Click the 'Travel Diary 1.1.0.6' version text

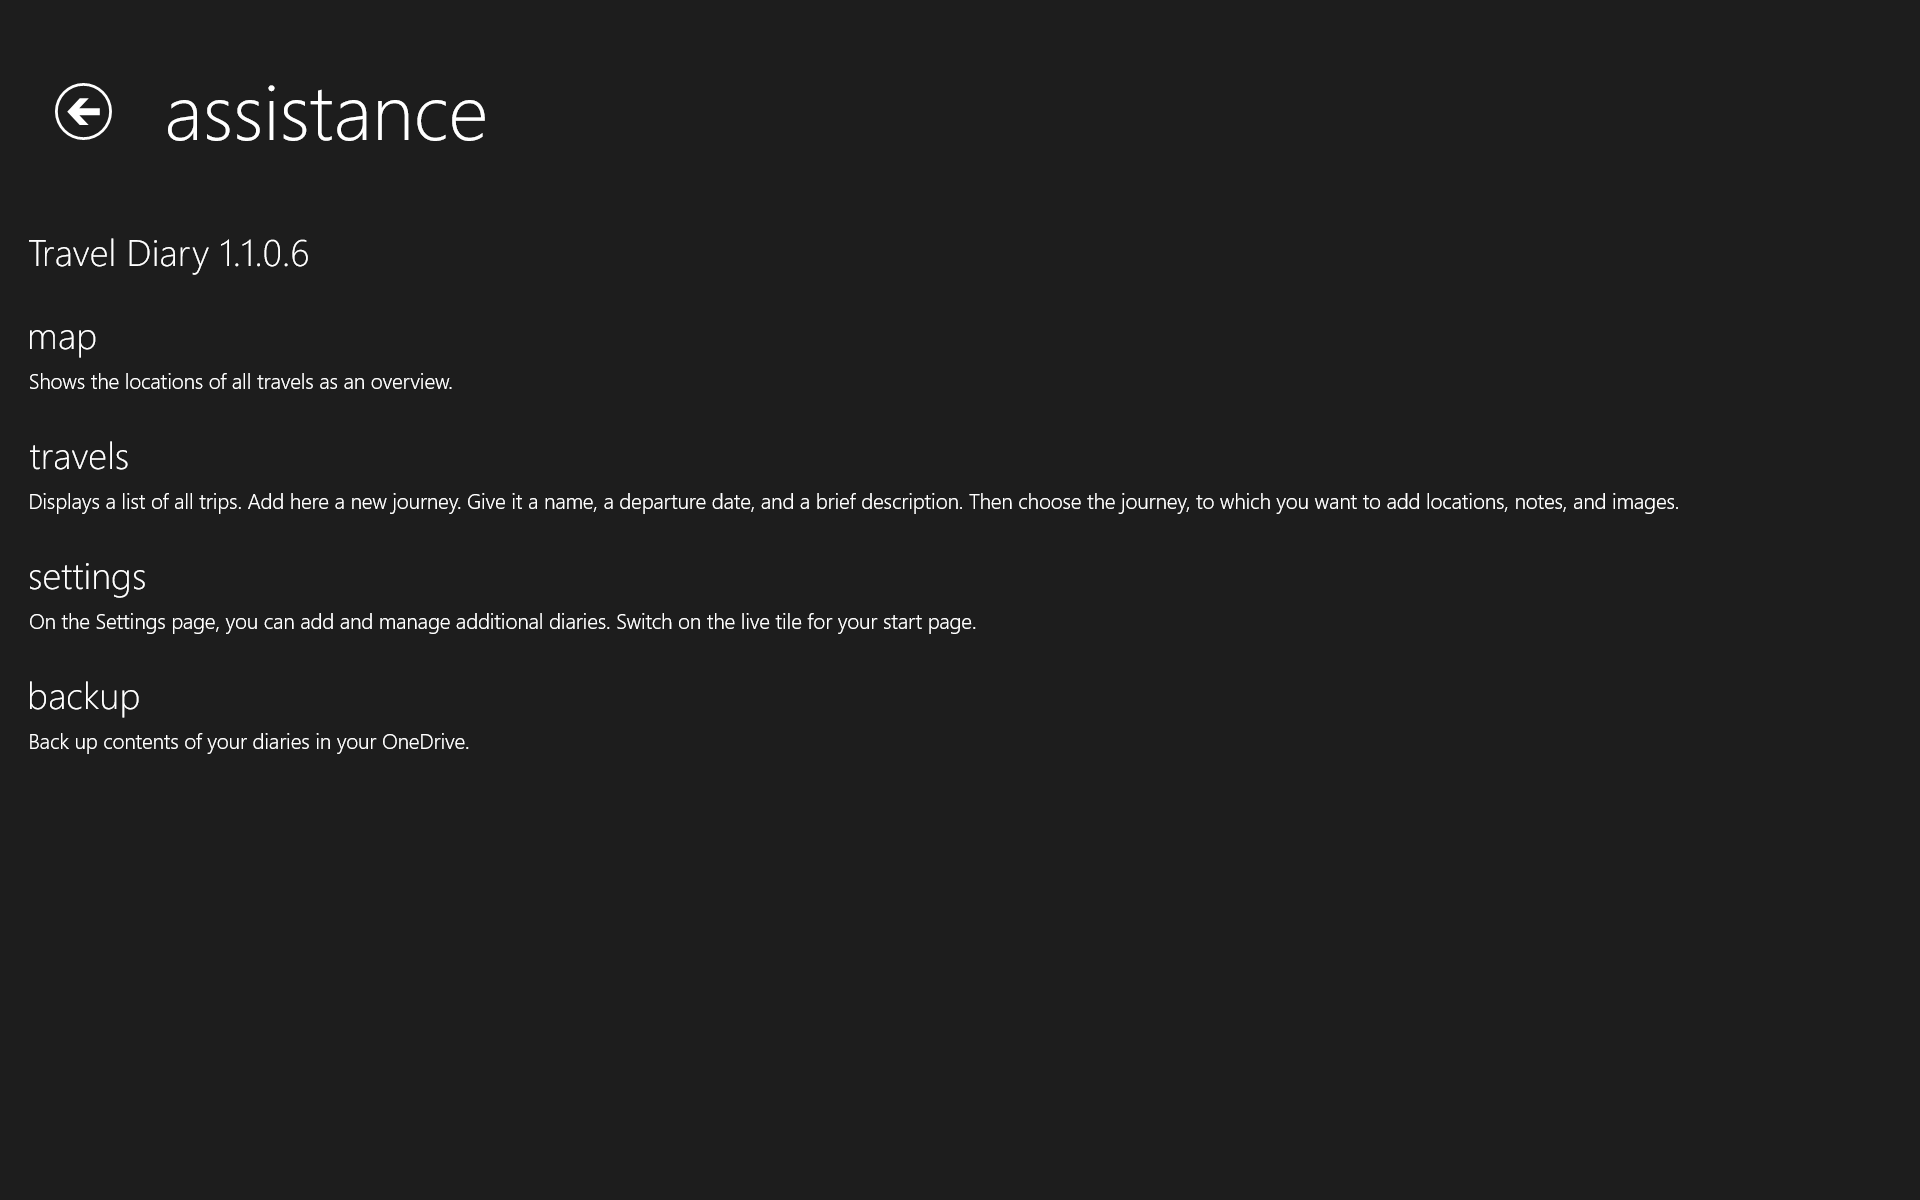pos(168,254)
